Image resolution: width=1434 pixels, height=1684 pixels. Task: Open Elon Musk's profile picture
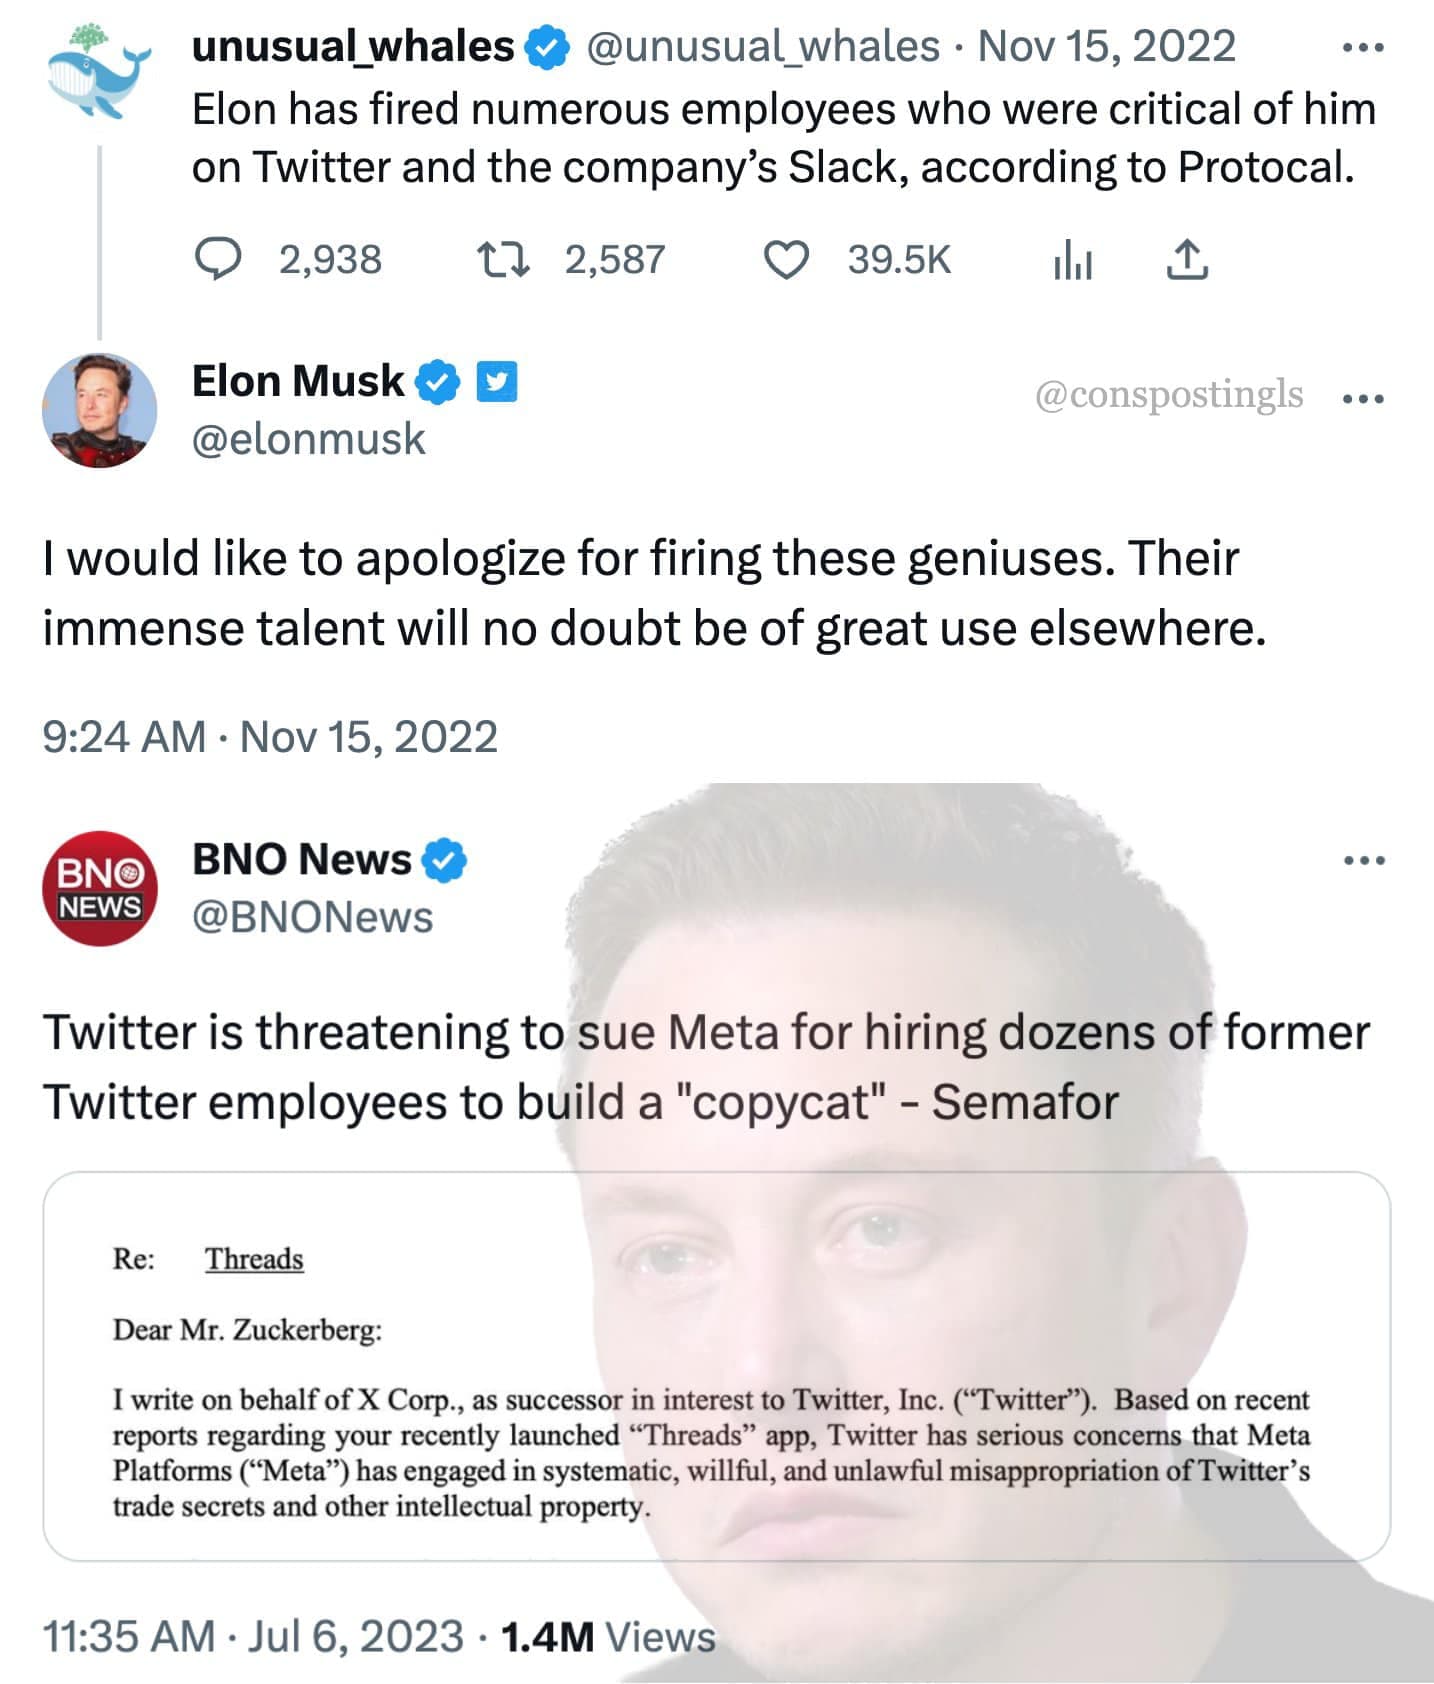(x=98, y=410)
